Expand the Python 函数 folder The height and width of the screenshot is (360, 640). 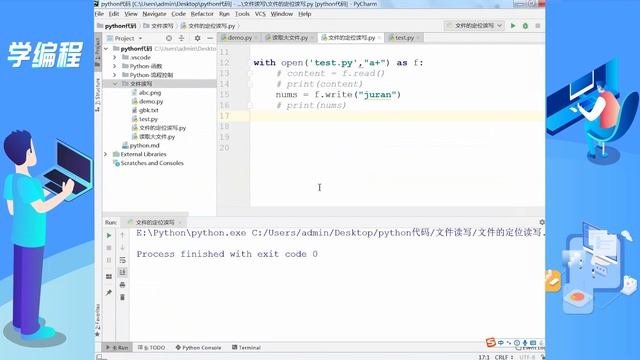click(115, 66)
